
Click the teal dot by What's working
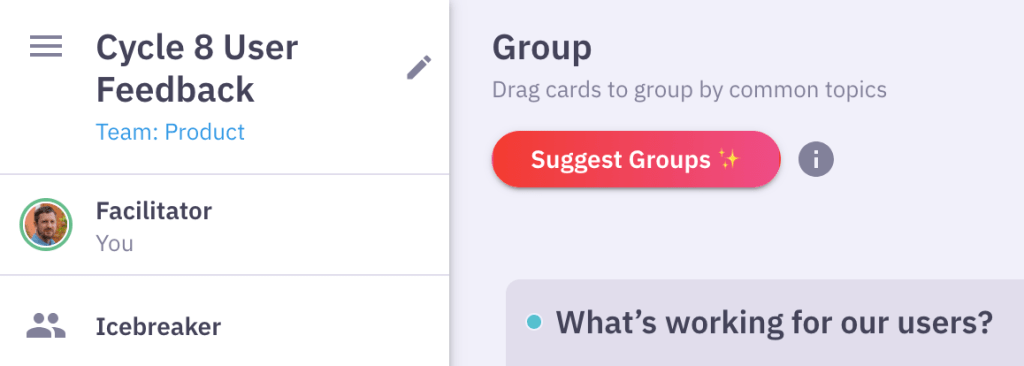click(x=534, y=322)
